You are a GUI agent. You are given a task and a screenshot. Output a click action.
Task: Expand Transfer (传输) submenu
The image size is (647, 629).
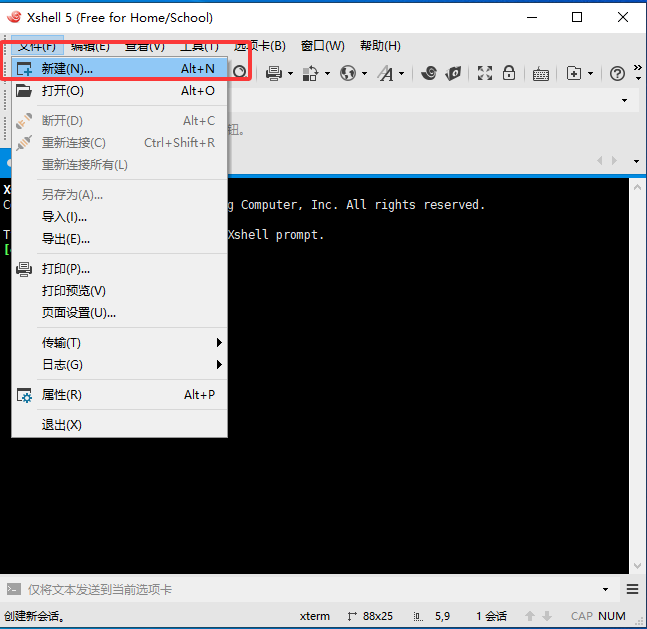click(120, 343)
